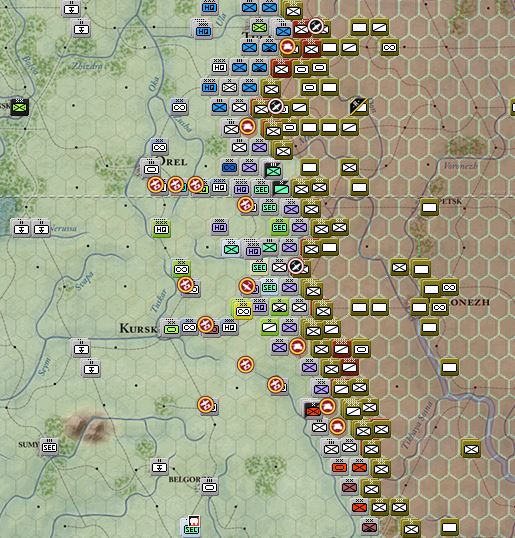515x538 pixels.
Task: Select the cyan cavalry unit beside the SEC counter
Action: coord(281,188)
